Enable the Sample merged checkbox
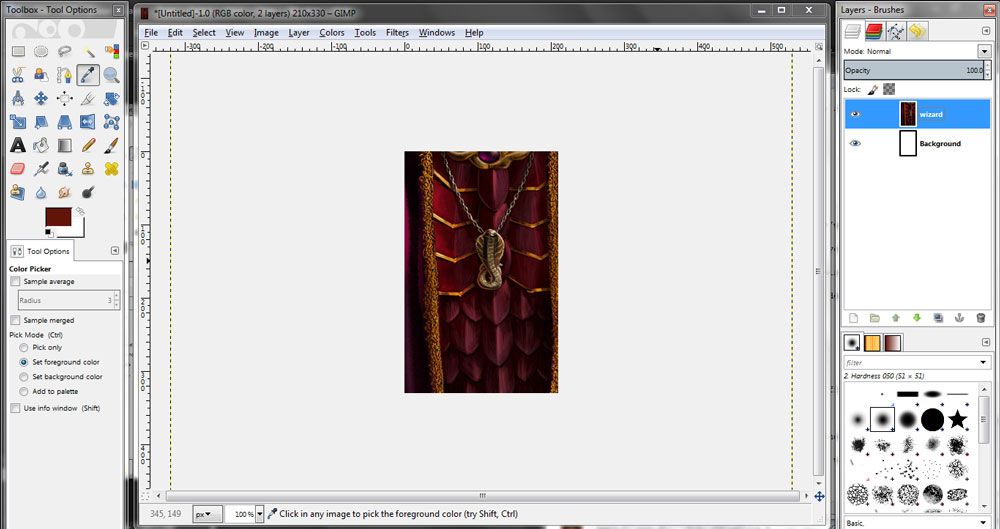 pos(15,320)
